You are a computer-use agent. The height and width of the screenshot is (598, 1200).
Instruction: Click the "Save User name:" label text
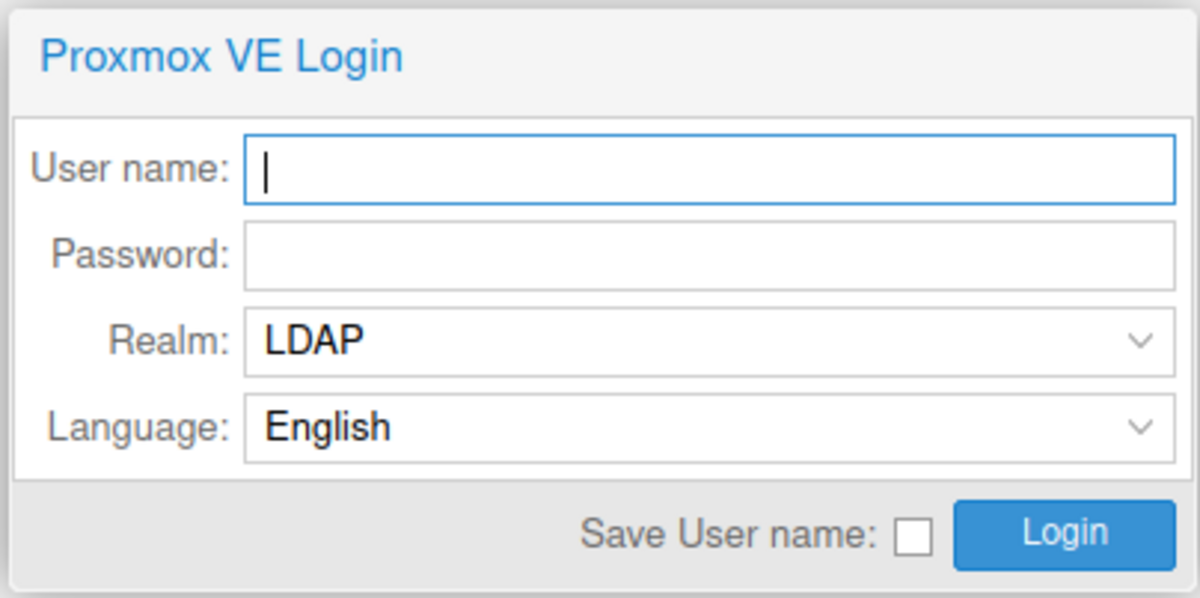tap(729, 535)
